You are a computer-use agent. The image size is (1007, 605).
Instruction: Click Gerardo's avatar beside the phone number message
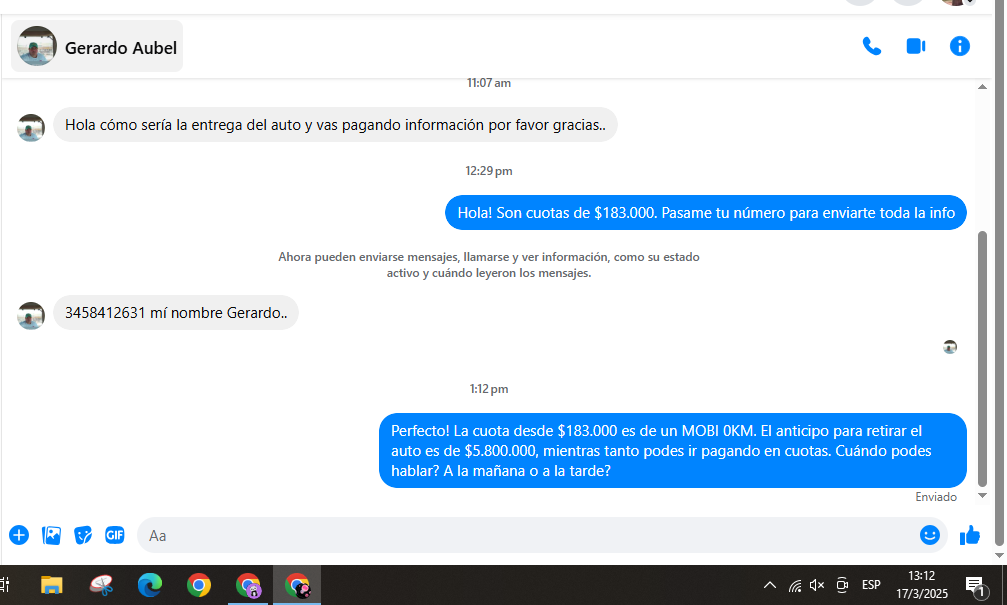pyautogui.click(x=31, y=315)
